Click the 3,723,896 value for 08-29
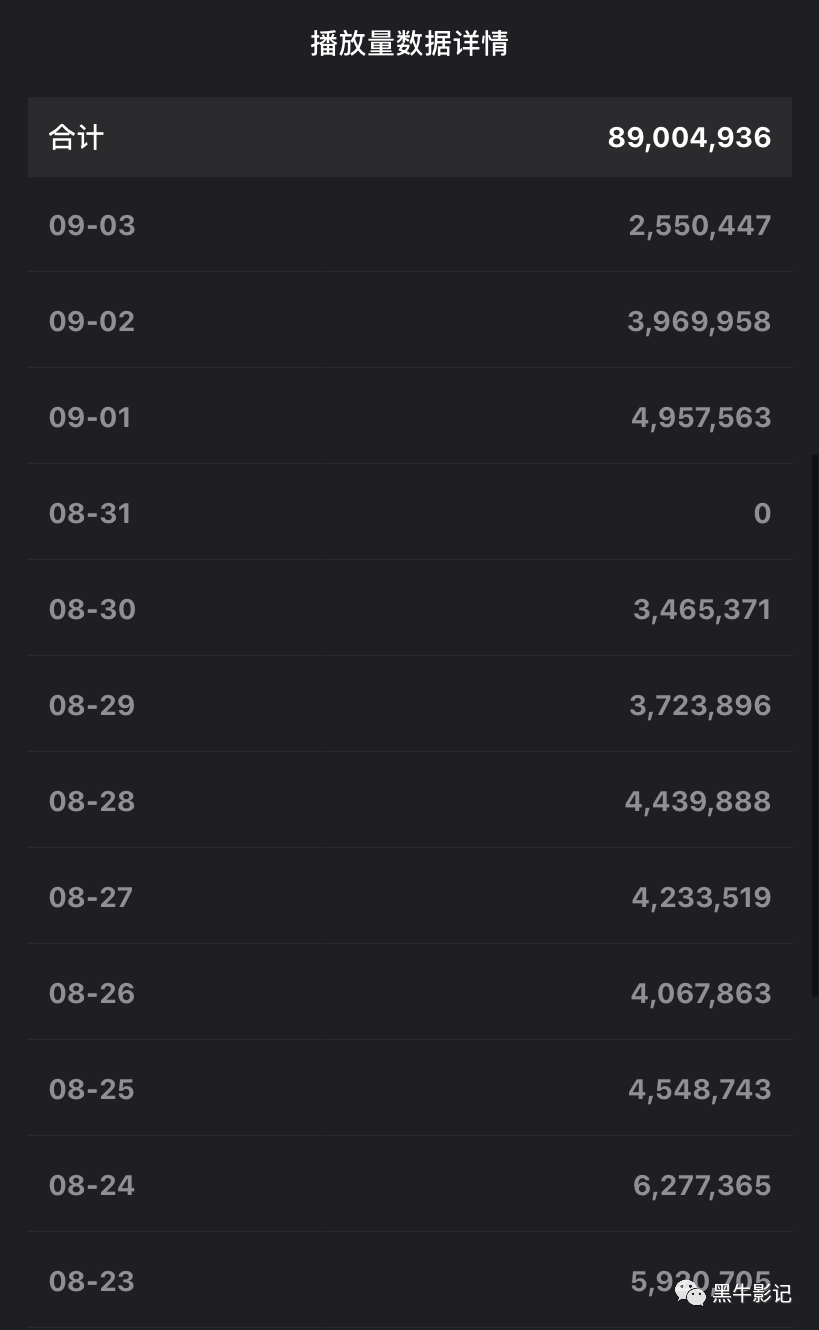The height and width of the screenshot is (1330, 819). click(700, 705)
